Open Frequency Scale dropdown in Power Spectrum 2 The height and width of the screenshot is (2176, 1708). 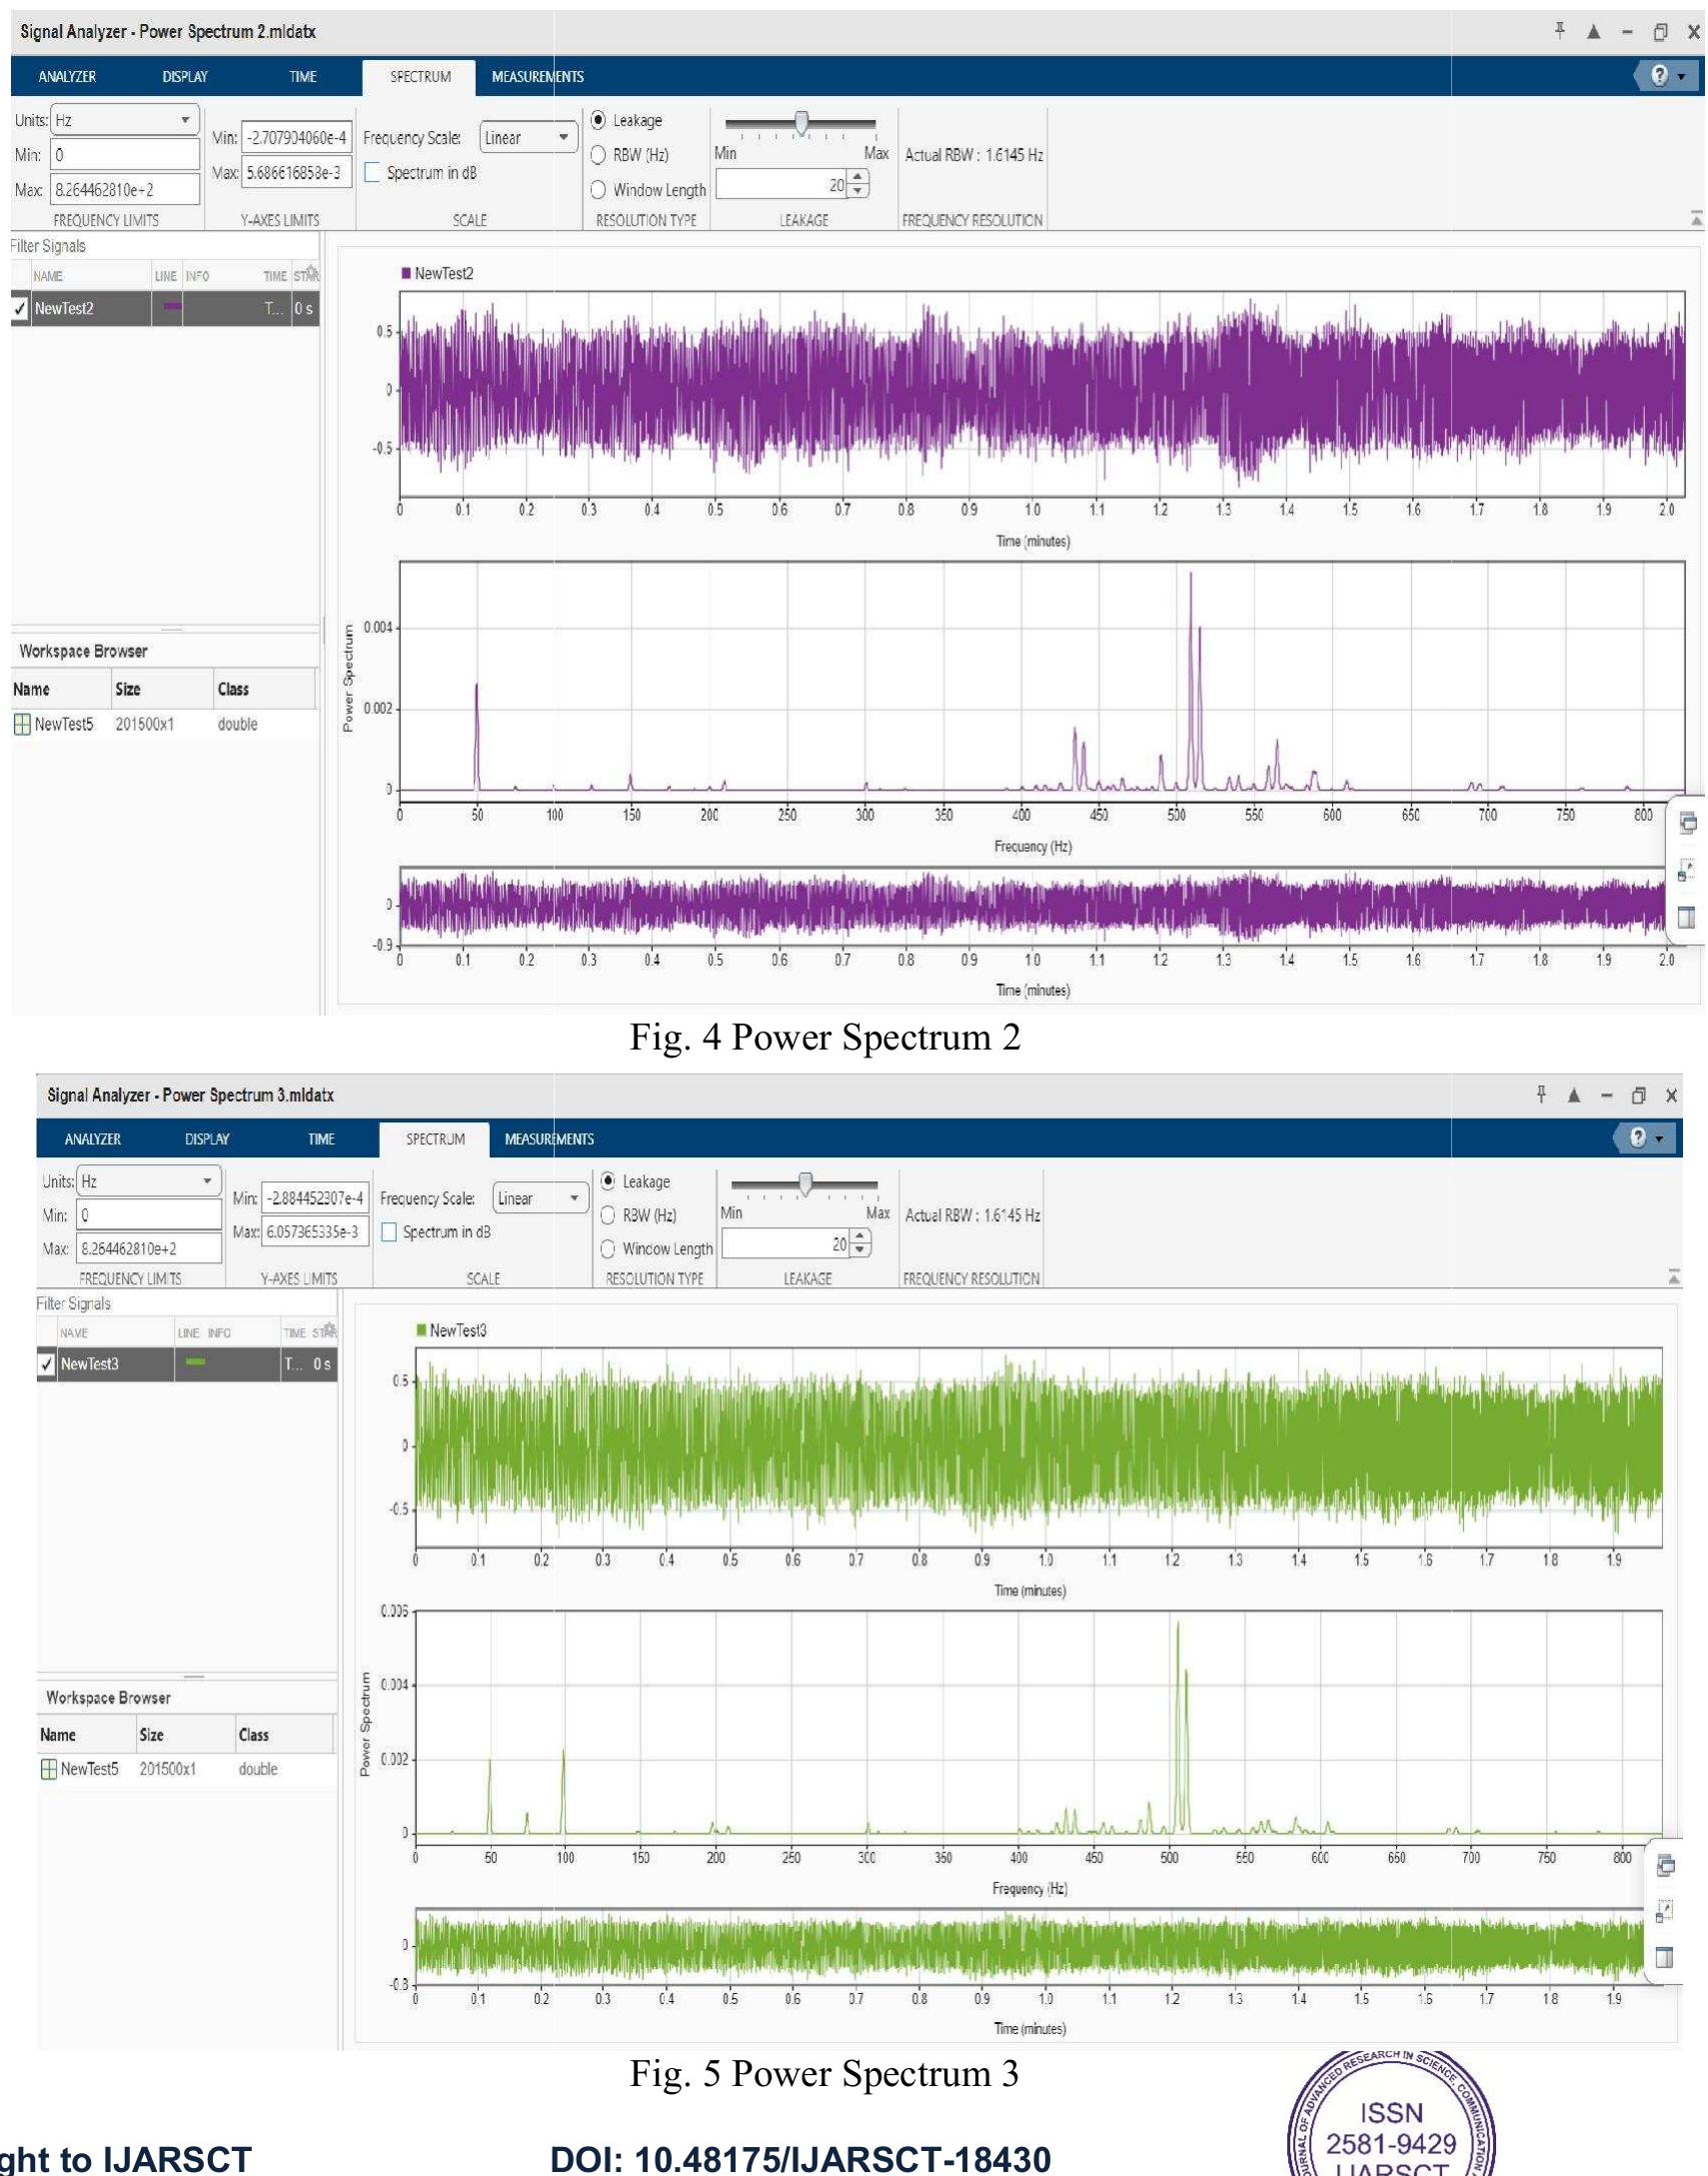(x=529, y=138)
